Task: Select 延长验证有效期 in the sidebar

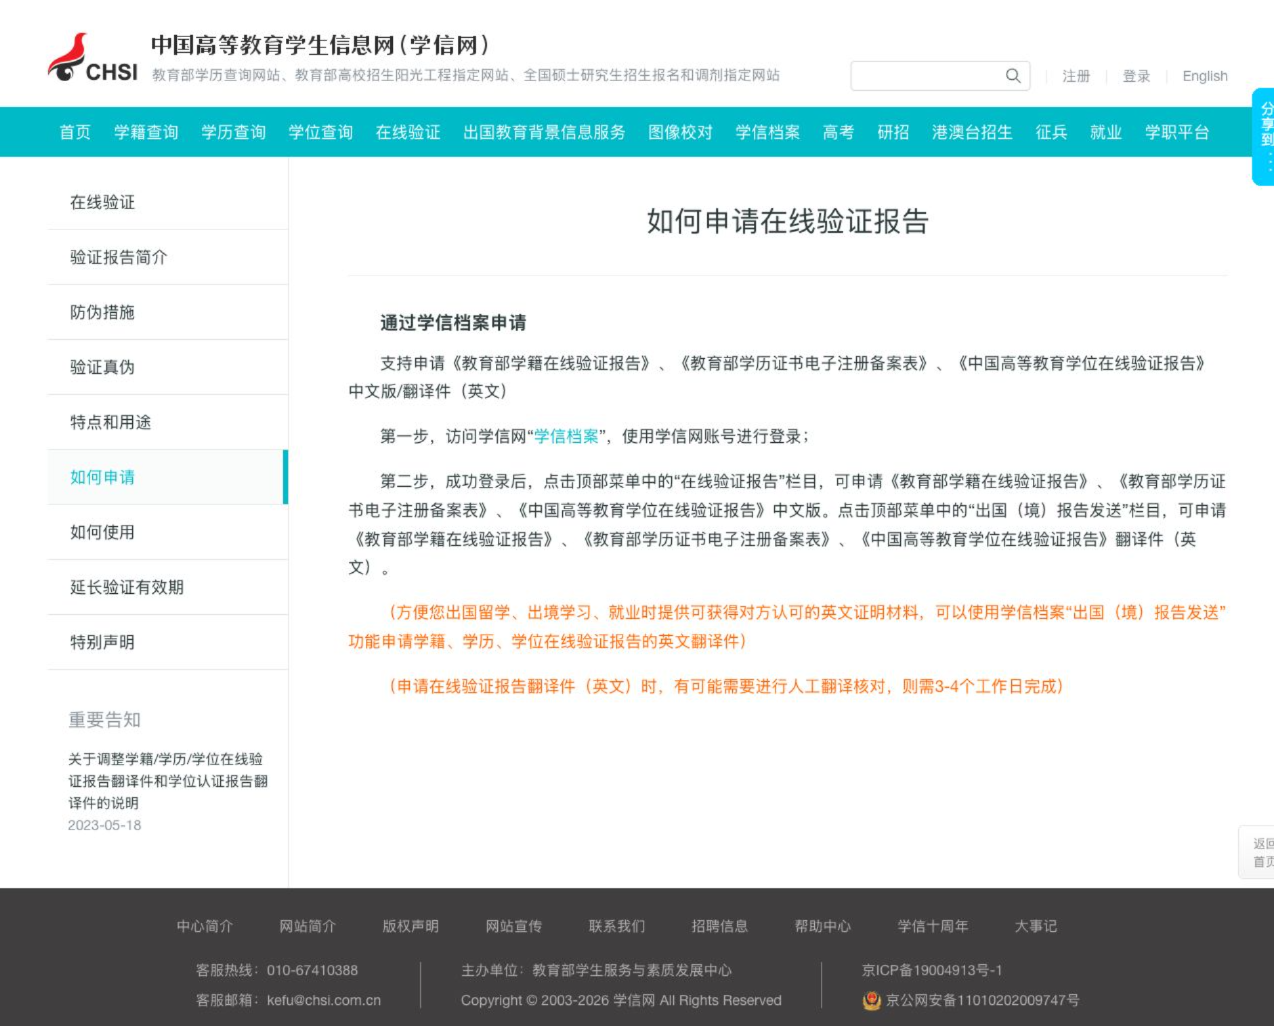Action: 168,587
